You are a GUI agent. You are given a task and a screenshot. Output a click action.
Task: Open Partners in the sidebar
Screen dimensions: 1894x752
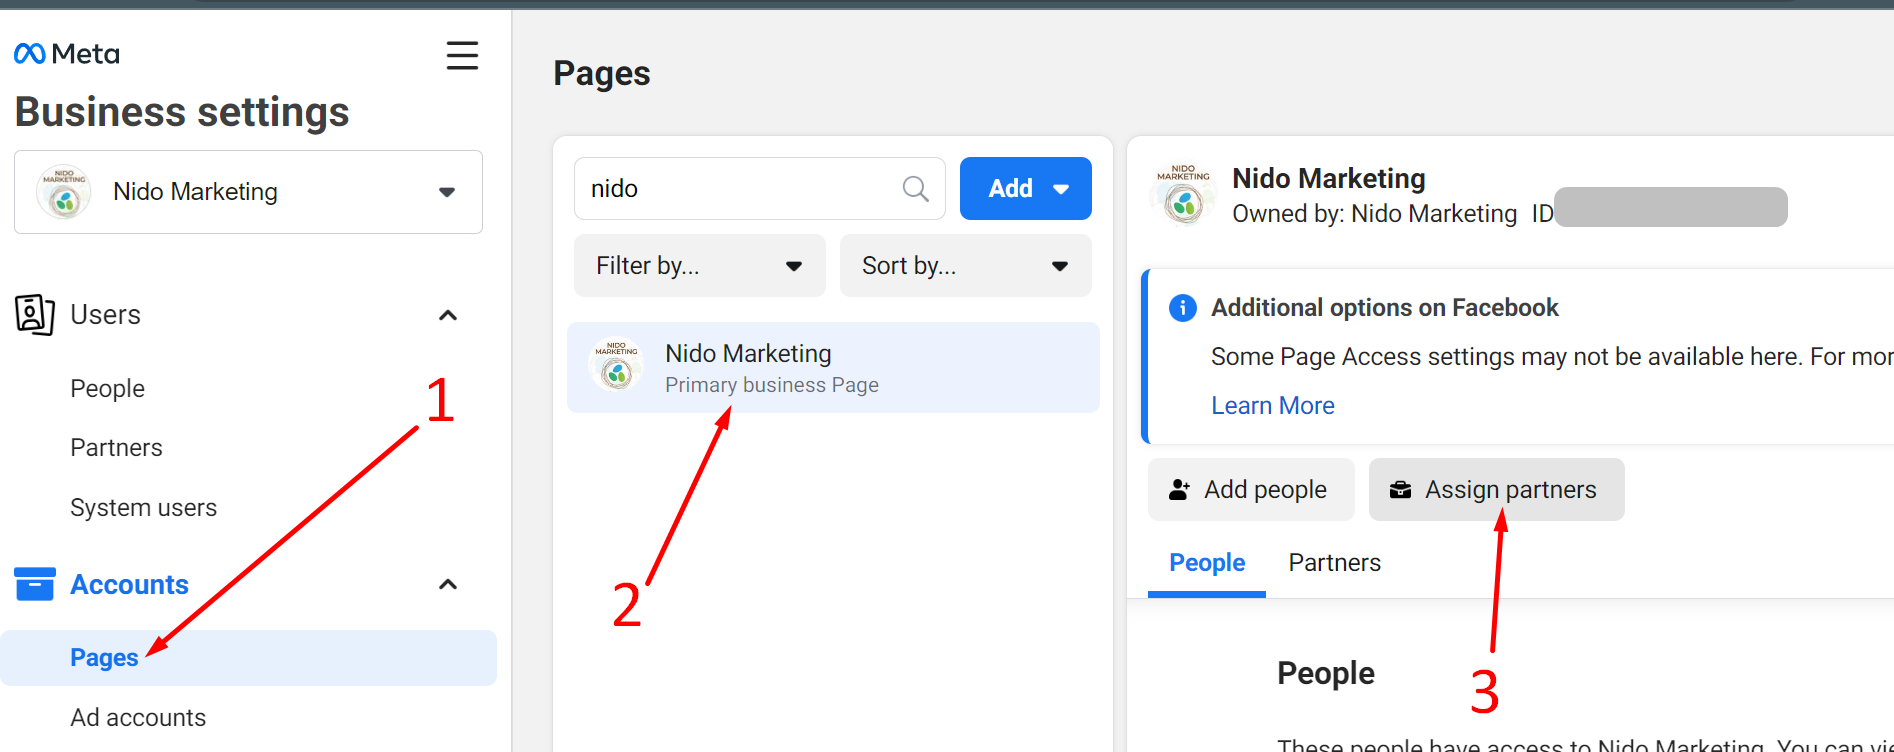pyautogui.click(x=116, y=448)
